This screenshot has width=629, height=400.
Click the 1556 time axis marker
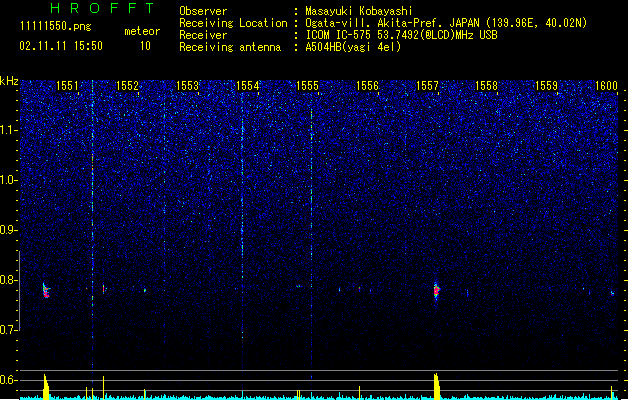[x=367, y=86]
